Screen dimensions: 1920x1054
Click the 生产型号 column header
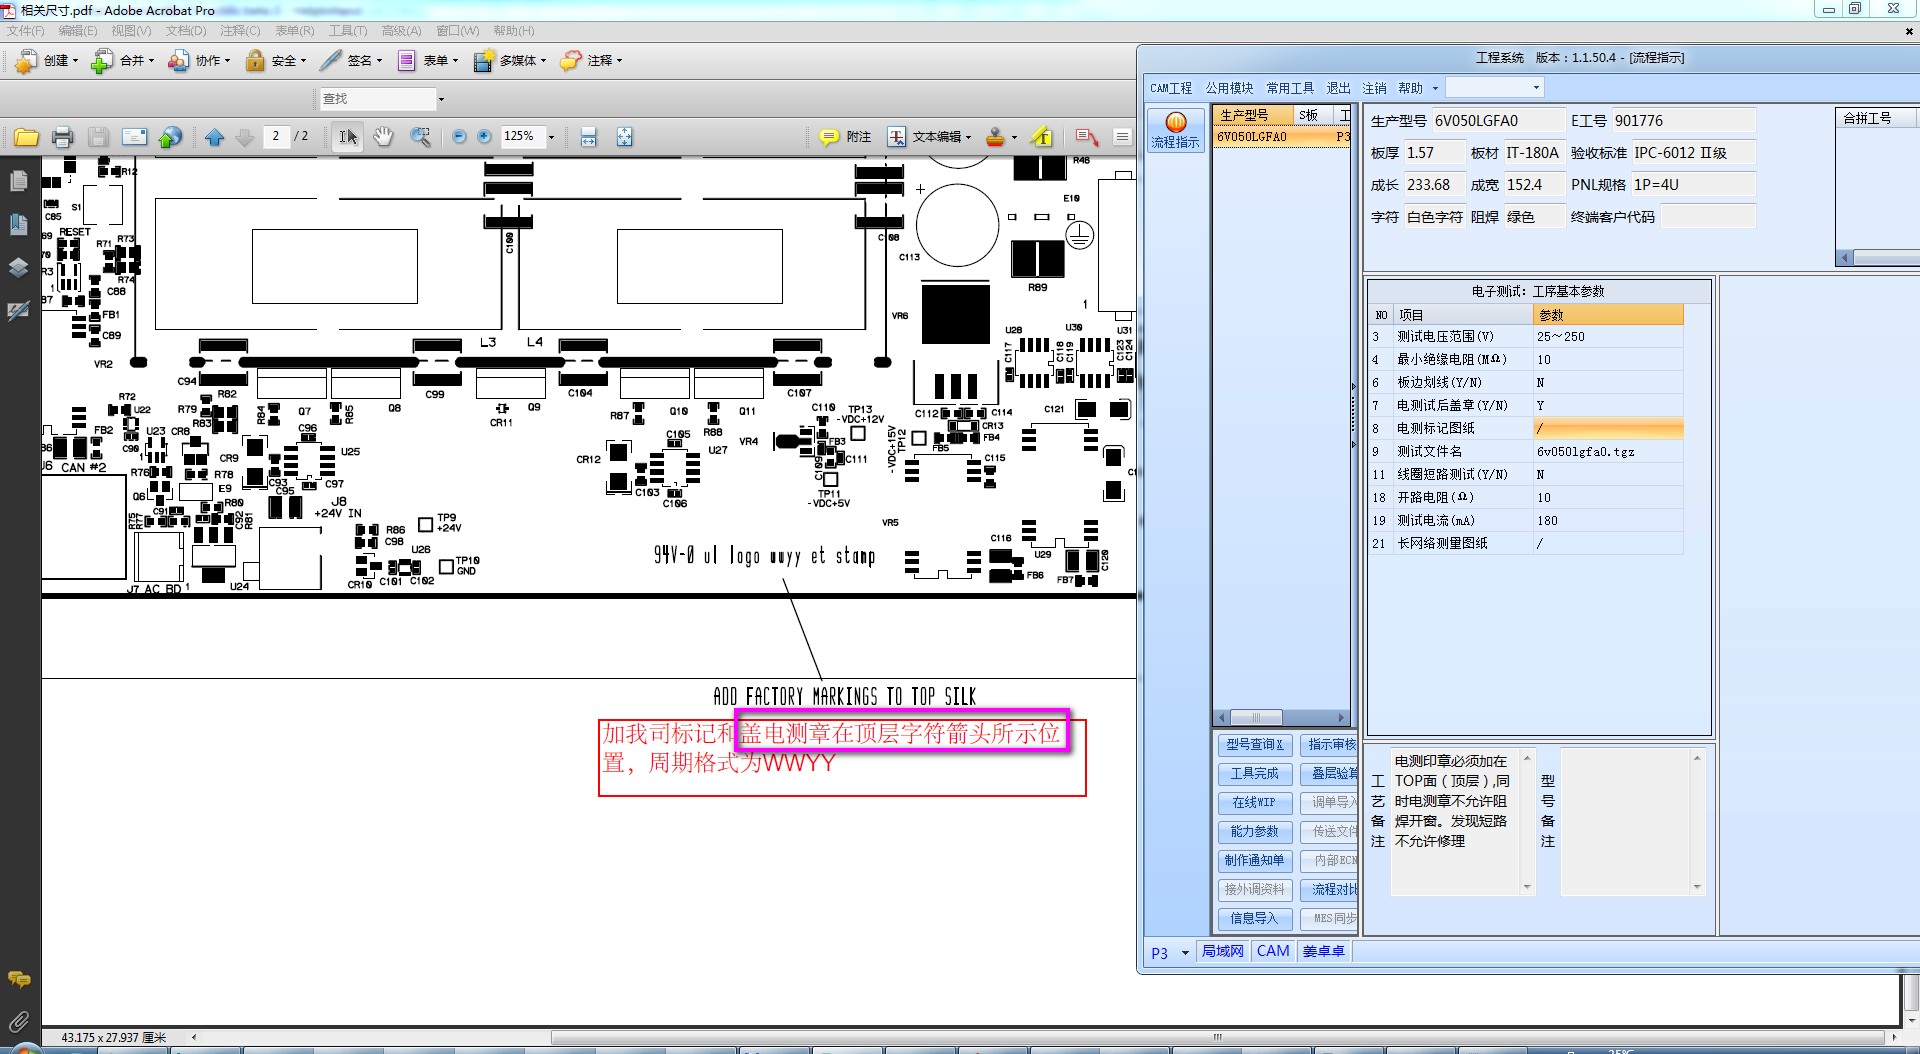1252,116
